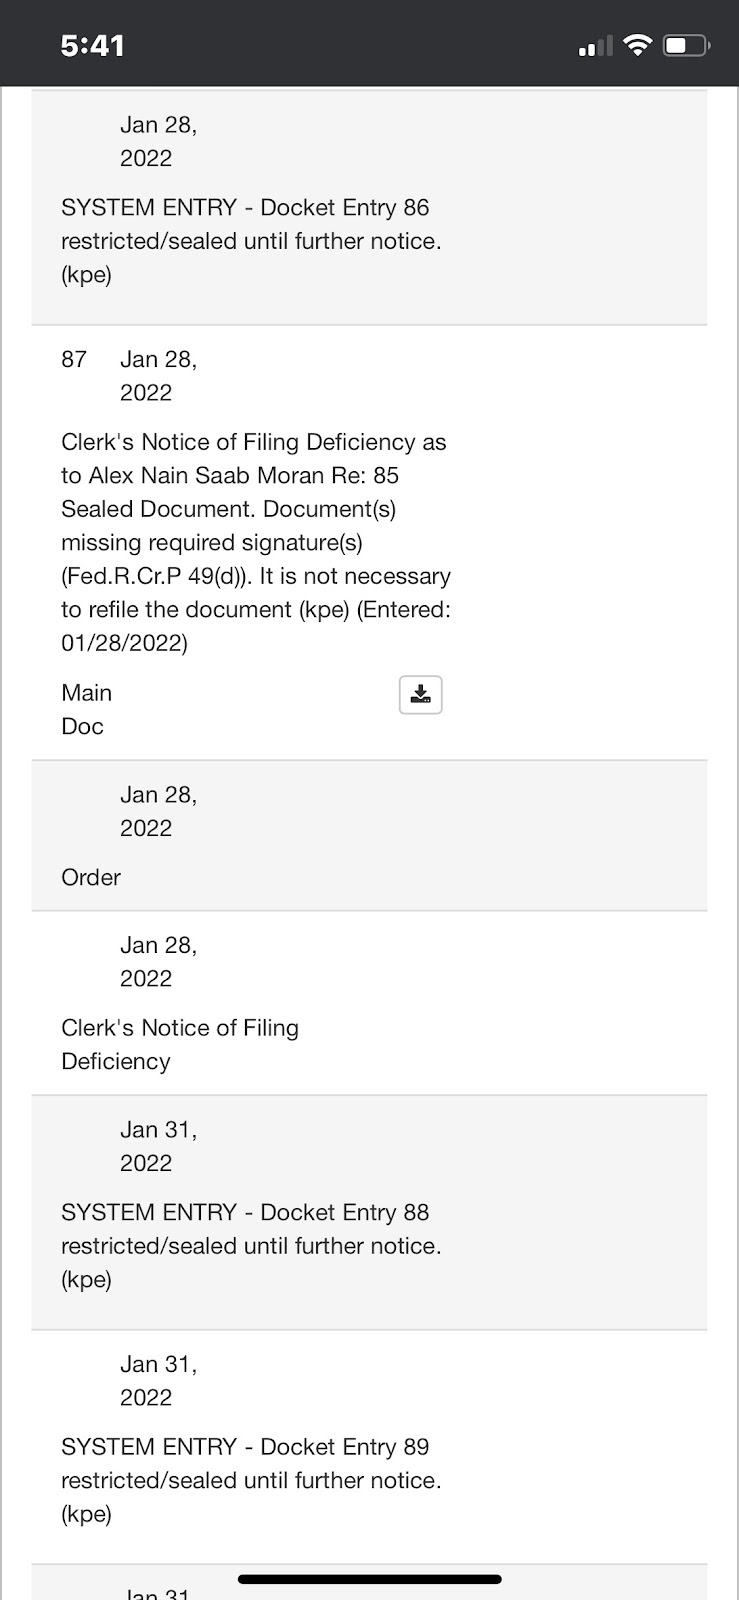The height and width of the screenshot is (1600, 739).
Task: Tap the Jan 28, 2022 date above entry 86 notice
Action: coord(158,141)
